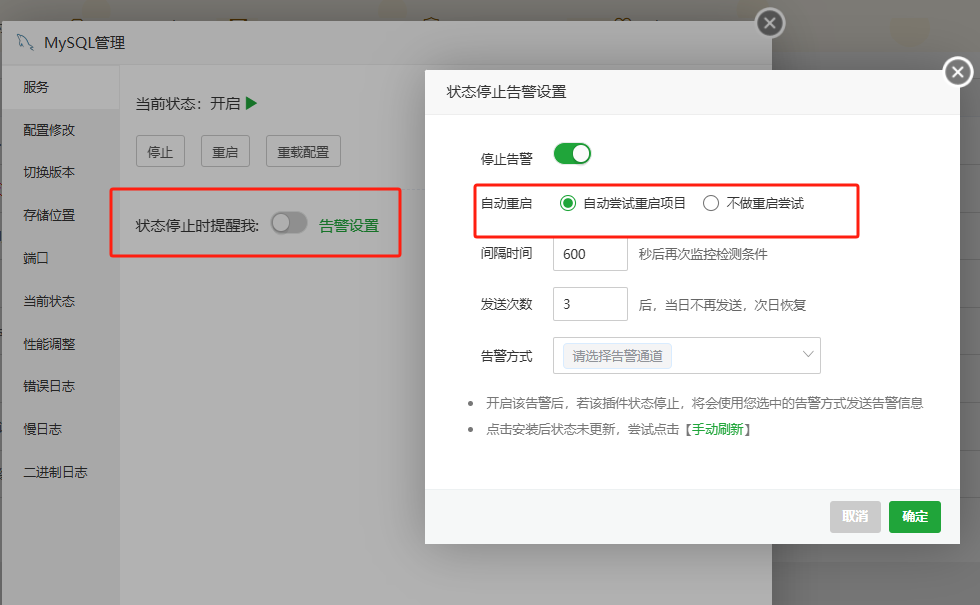Focus the 间隔时间 input field
Screen dimensions: 980x605
pyautogui.click(x=590, y=254)
